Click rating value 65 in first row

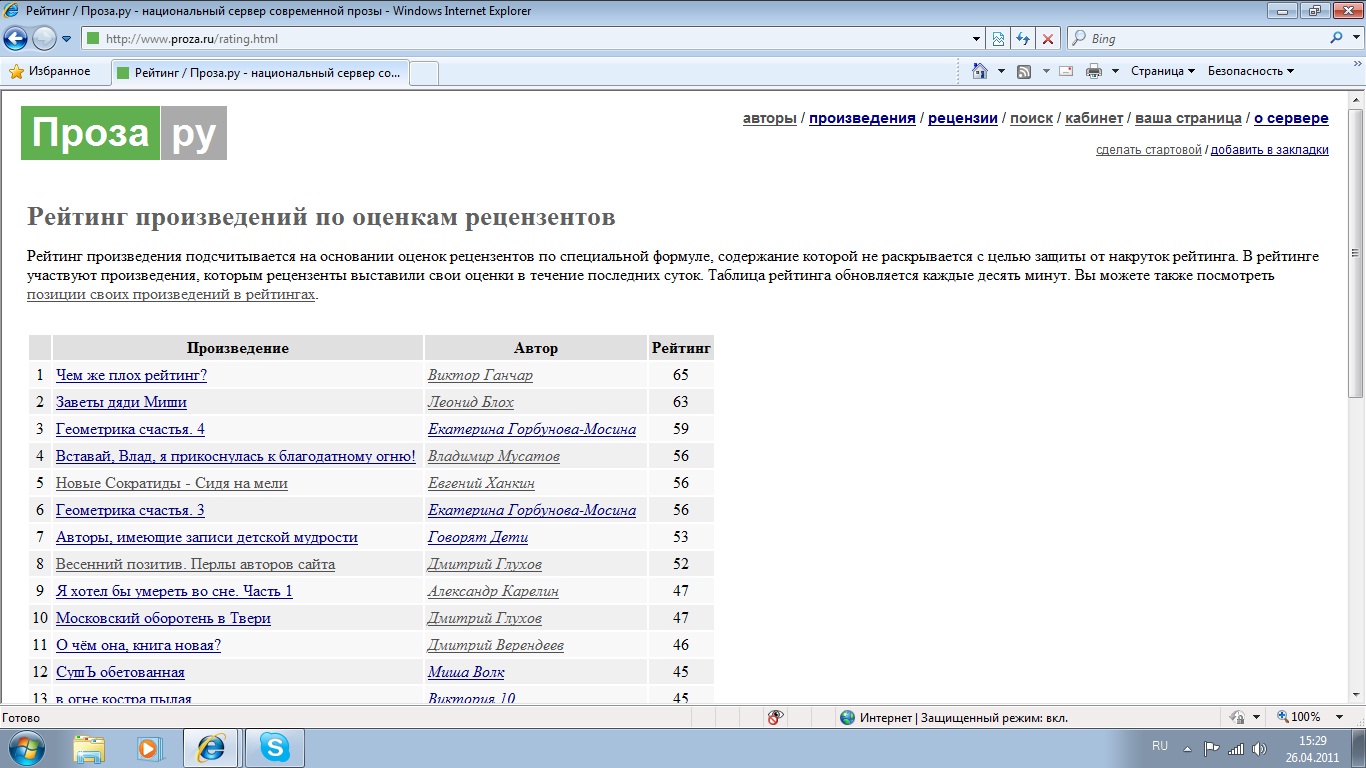click(681, 375)
